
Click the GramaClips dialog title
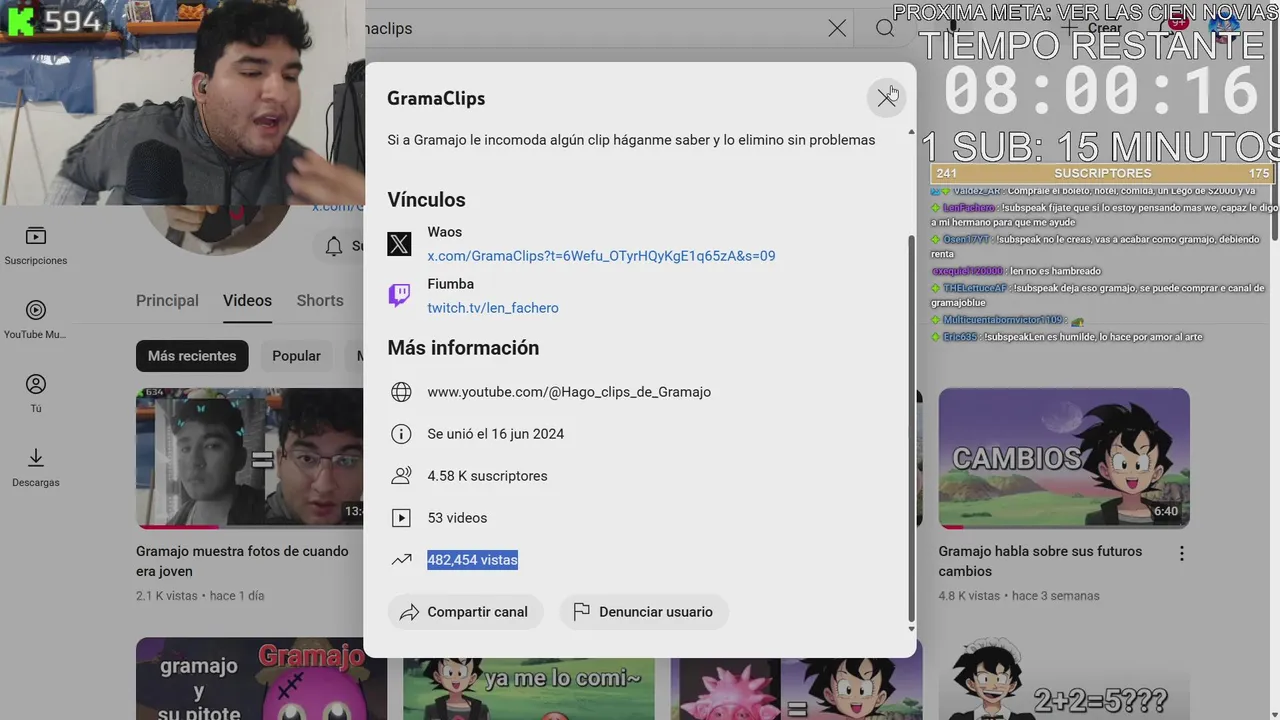click(436, 98)
